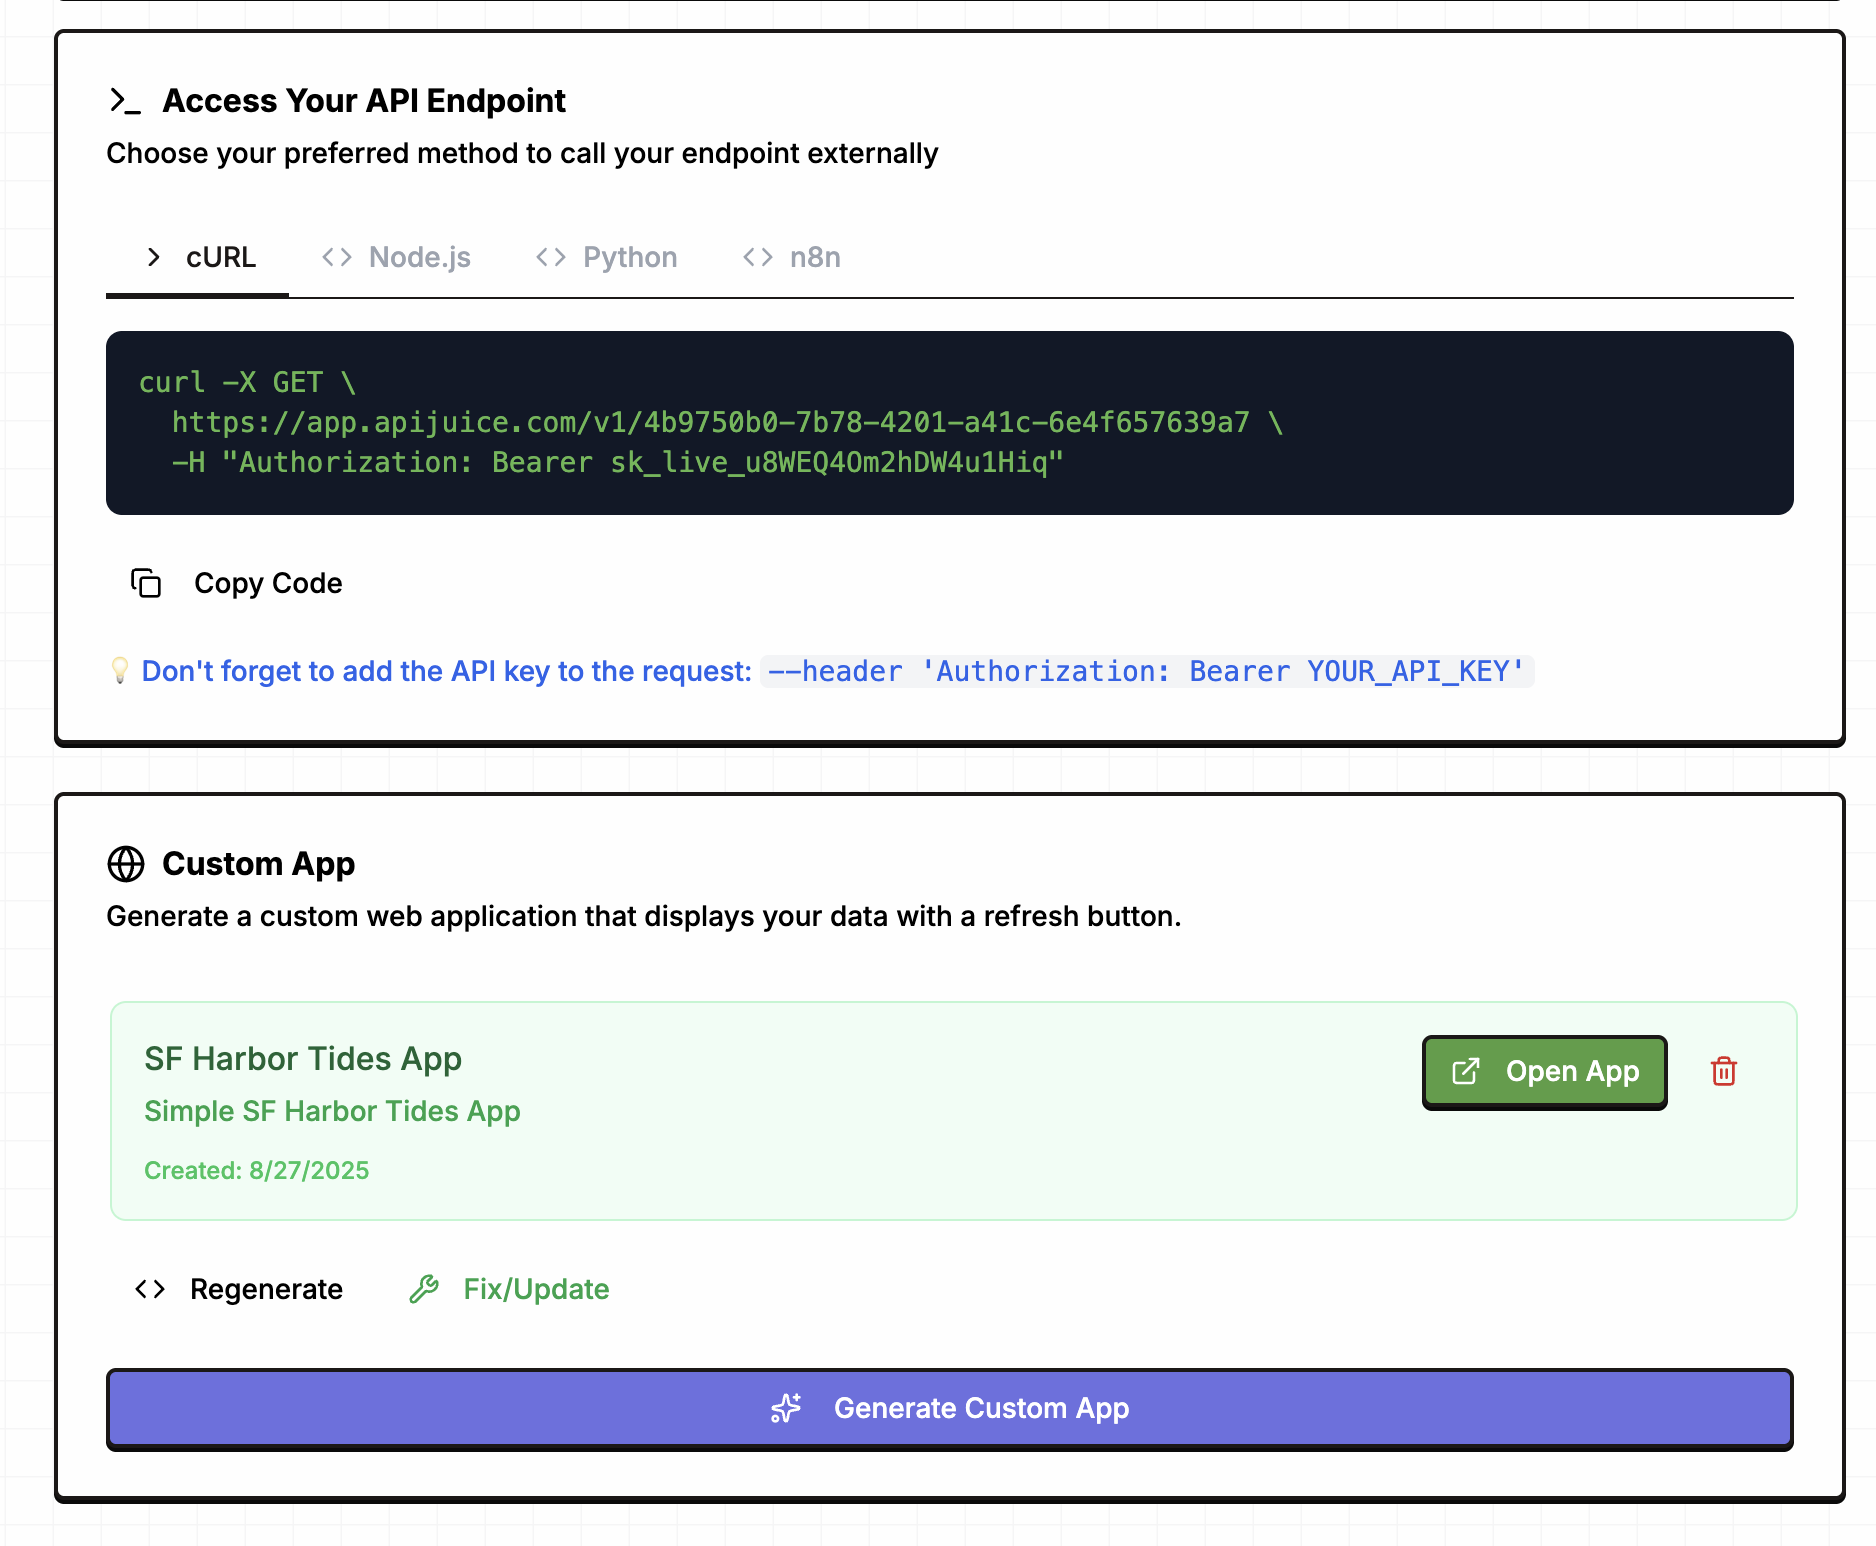The height and width of the screenshot is (1546, 1876).
Task: Click the globe icon beside Custom App
Action: (126, 864)
